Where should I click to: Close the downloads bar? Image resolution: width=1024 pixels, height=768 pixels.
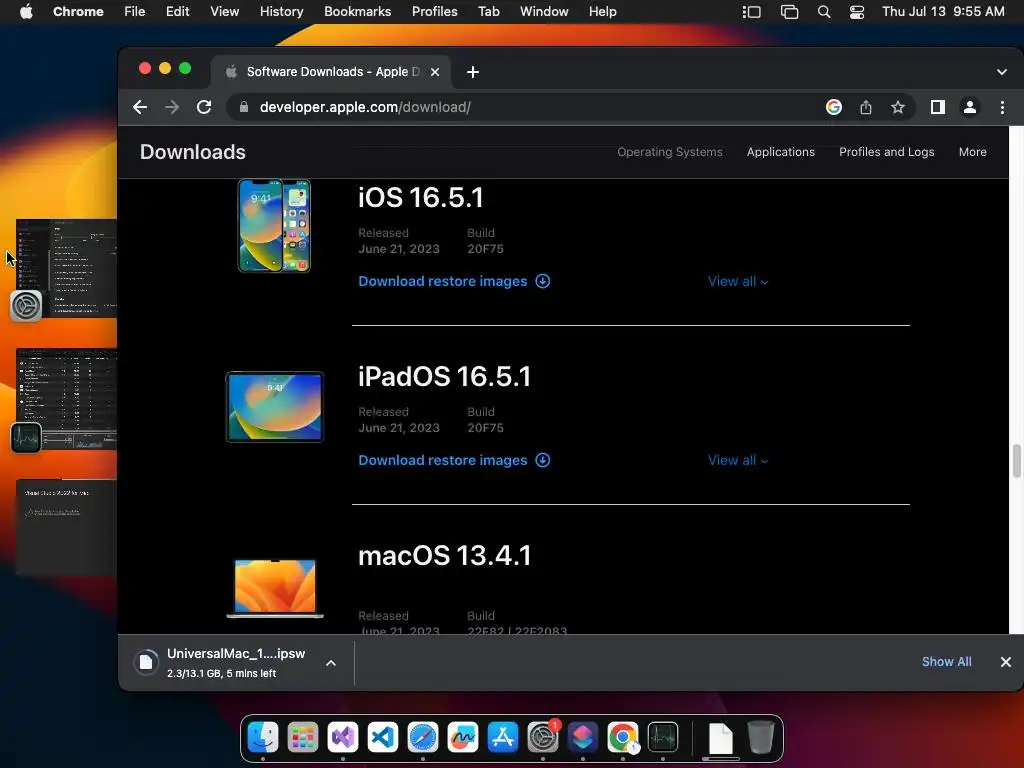[x=1006, y=662]
